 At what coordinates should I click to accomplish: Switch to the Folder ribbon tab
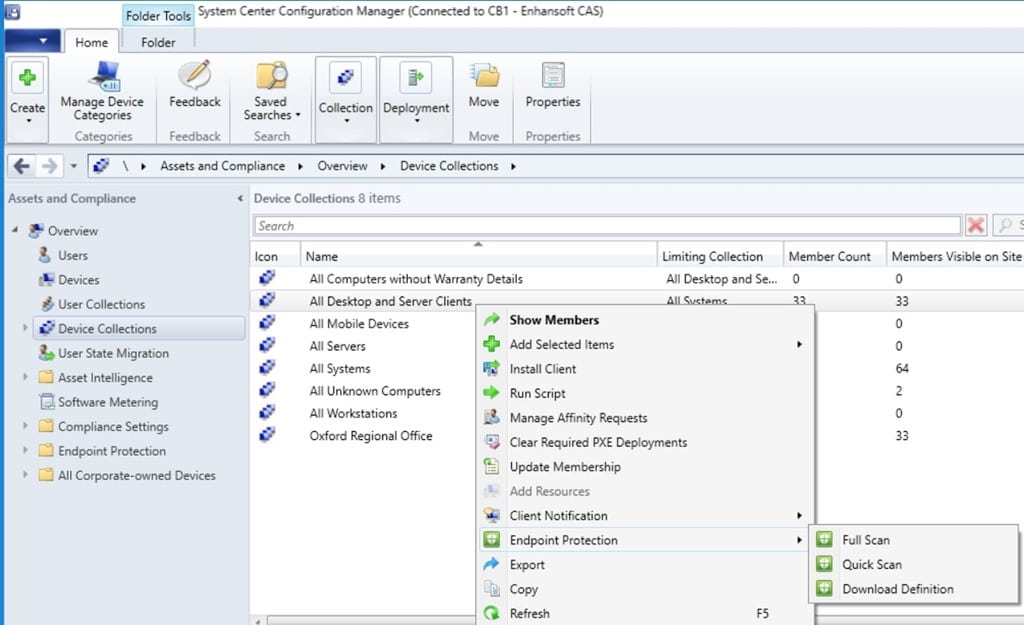(158, 42)
